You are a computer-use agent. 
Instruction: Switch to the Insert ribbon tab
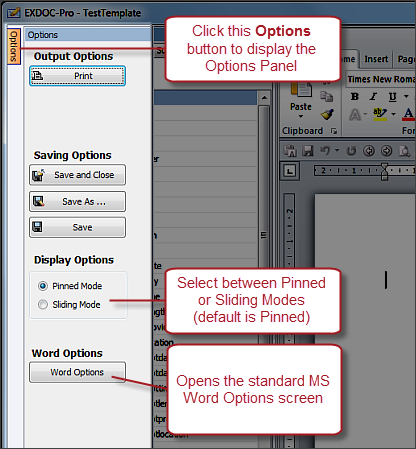pos(376,59)
